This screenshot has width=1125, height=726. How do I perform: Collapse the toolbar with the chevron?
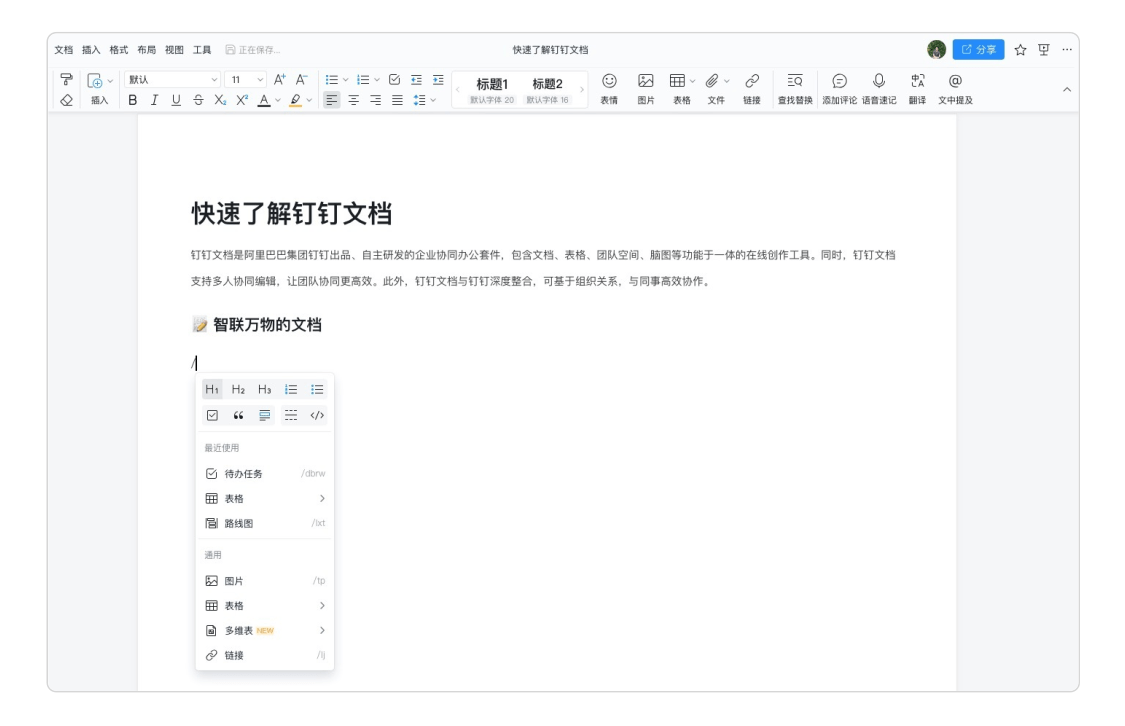click(1067, 90)
